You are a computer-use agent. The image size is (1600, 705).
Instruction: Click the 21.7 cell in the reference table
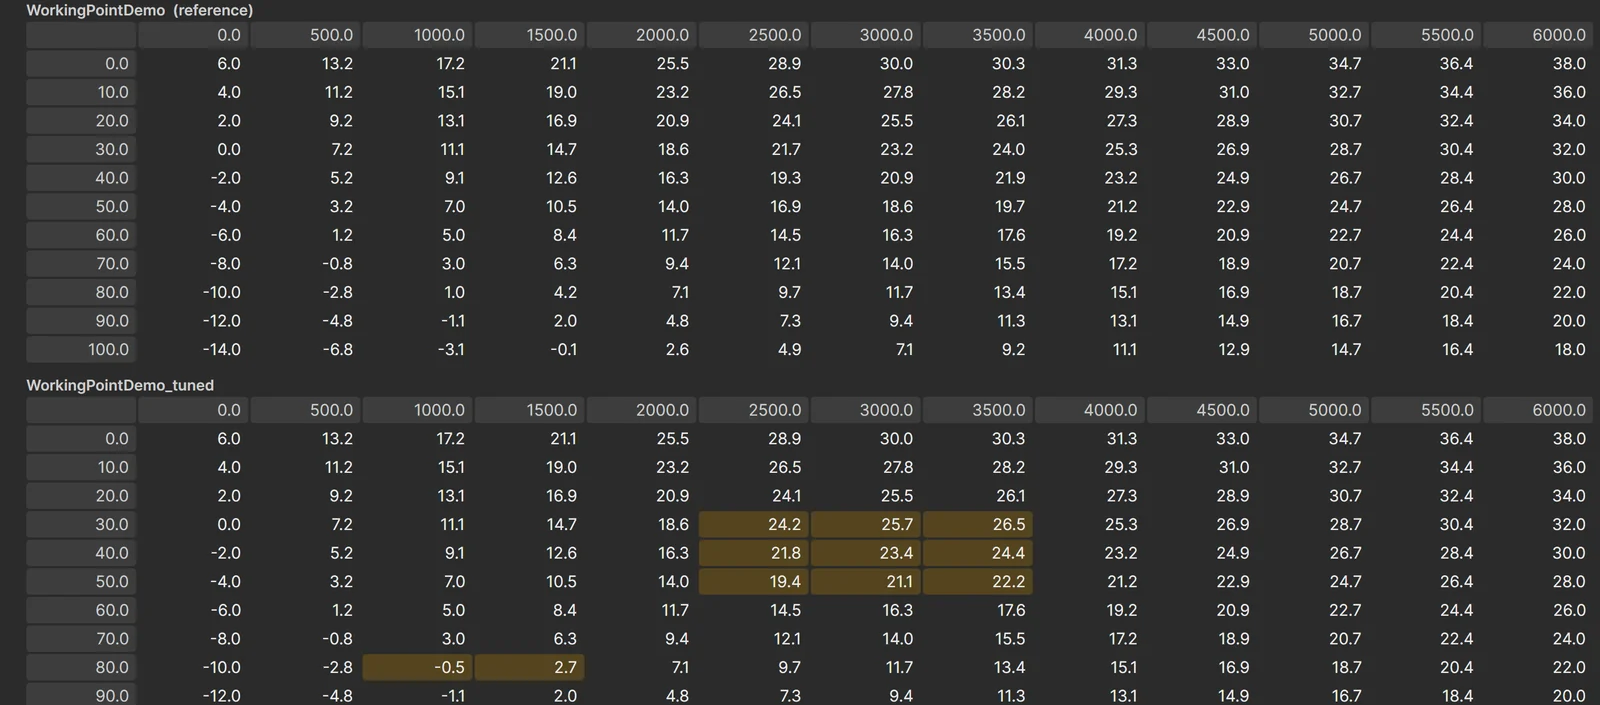pos(754,149)
